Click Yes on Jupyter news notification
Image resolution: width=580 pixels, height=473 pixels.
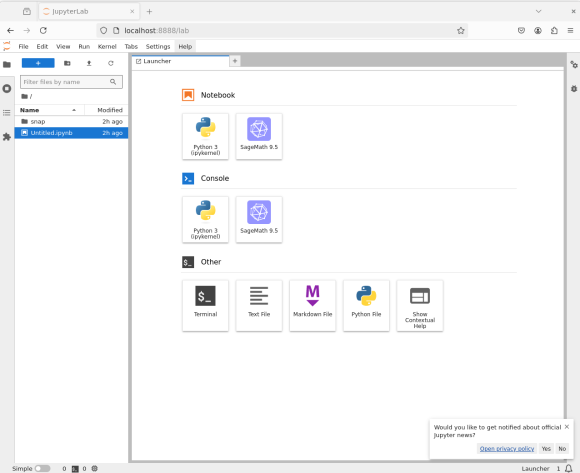pyautogui.click(x=546, y=449)
